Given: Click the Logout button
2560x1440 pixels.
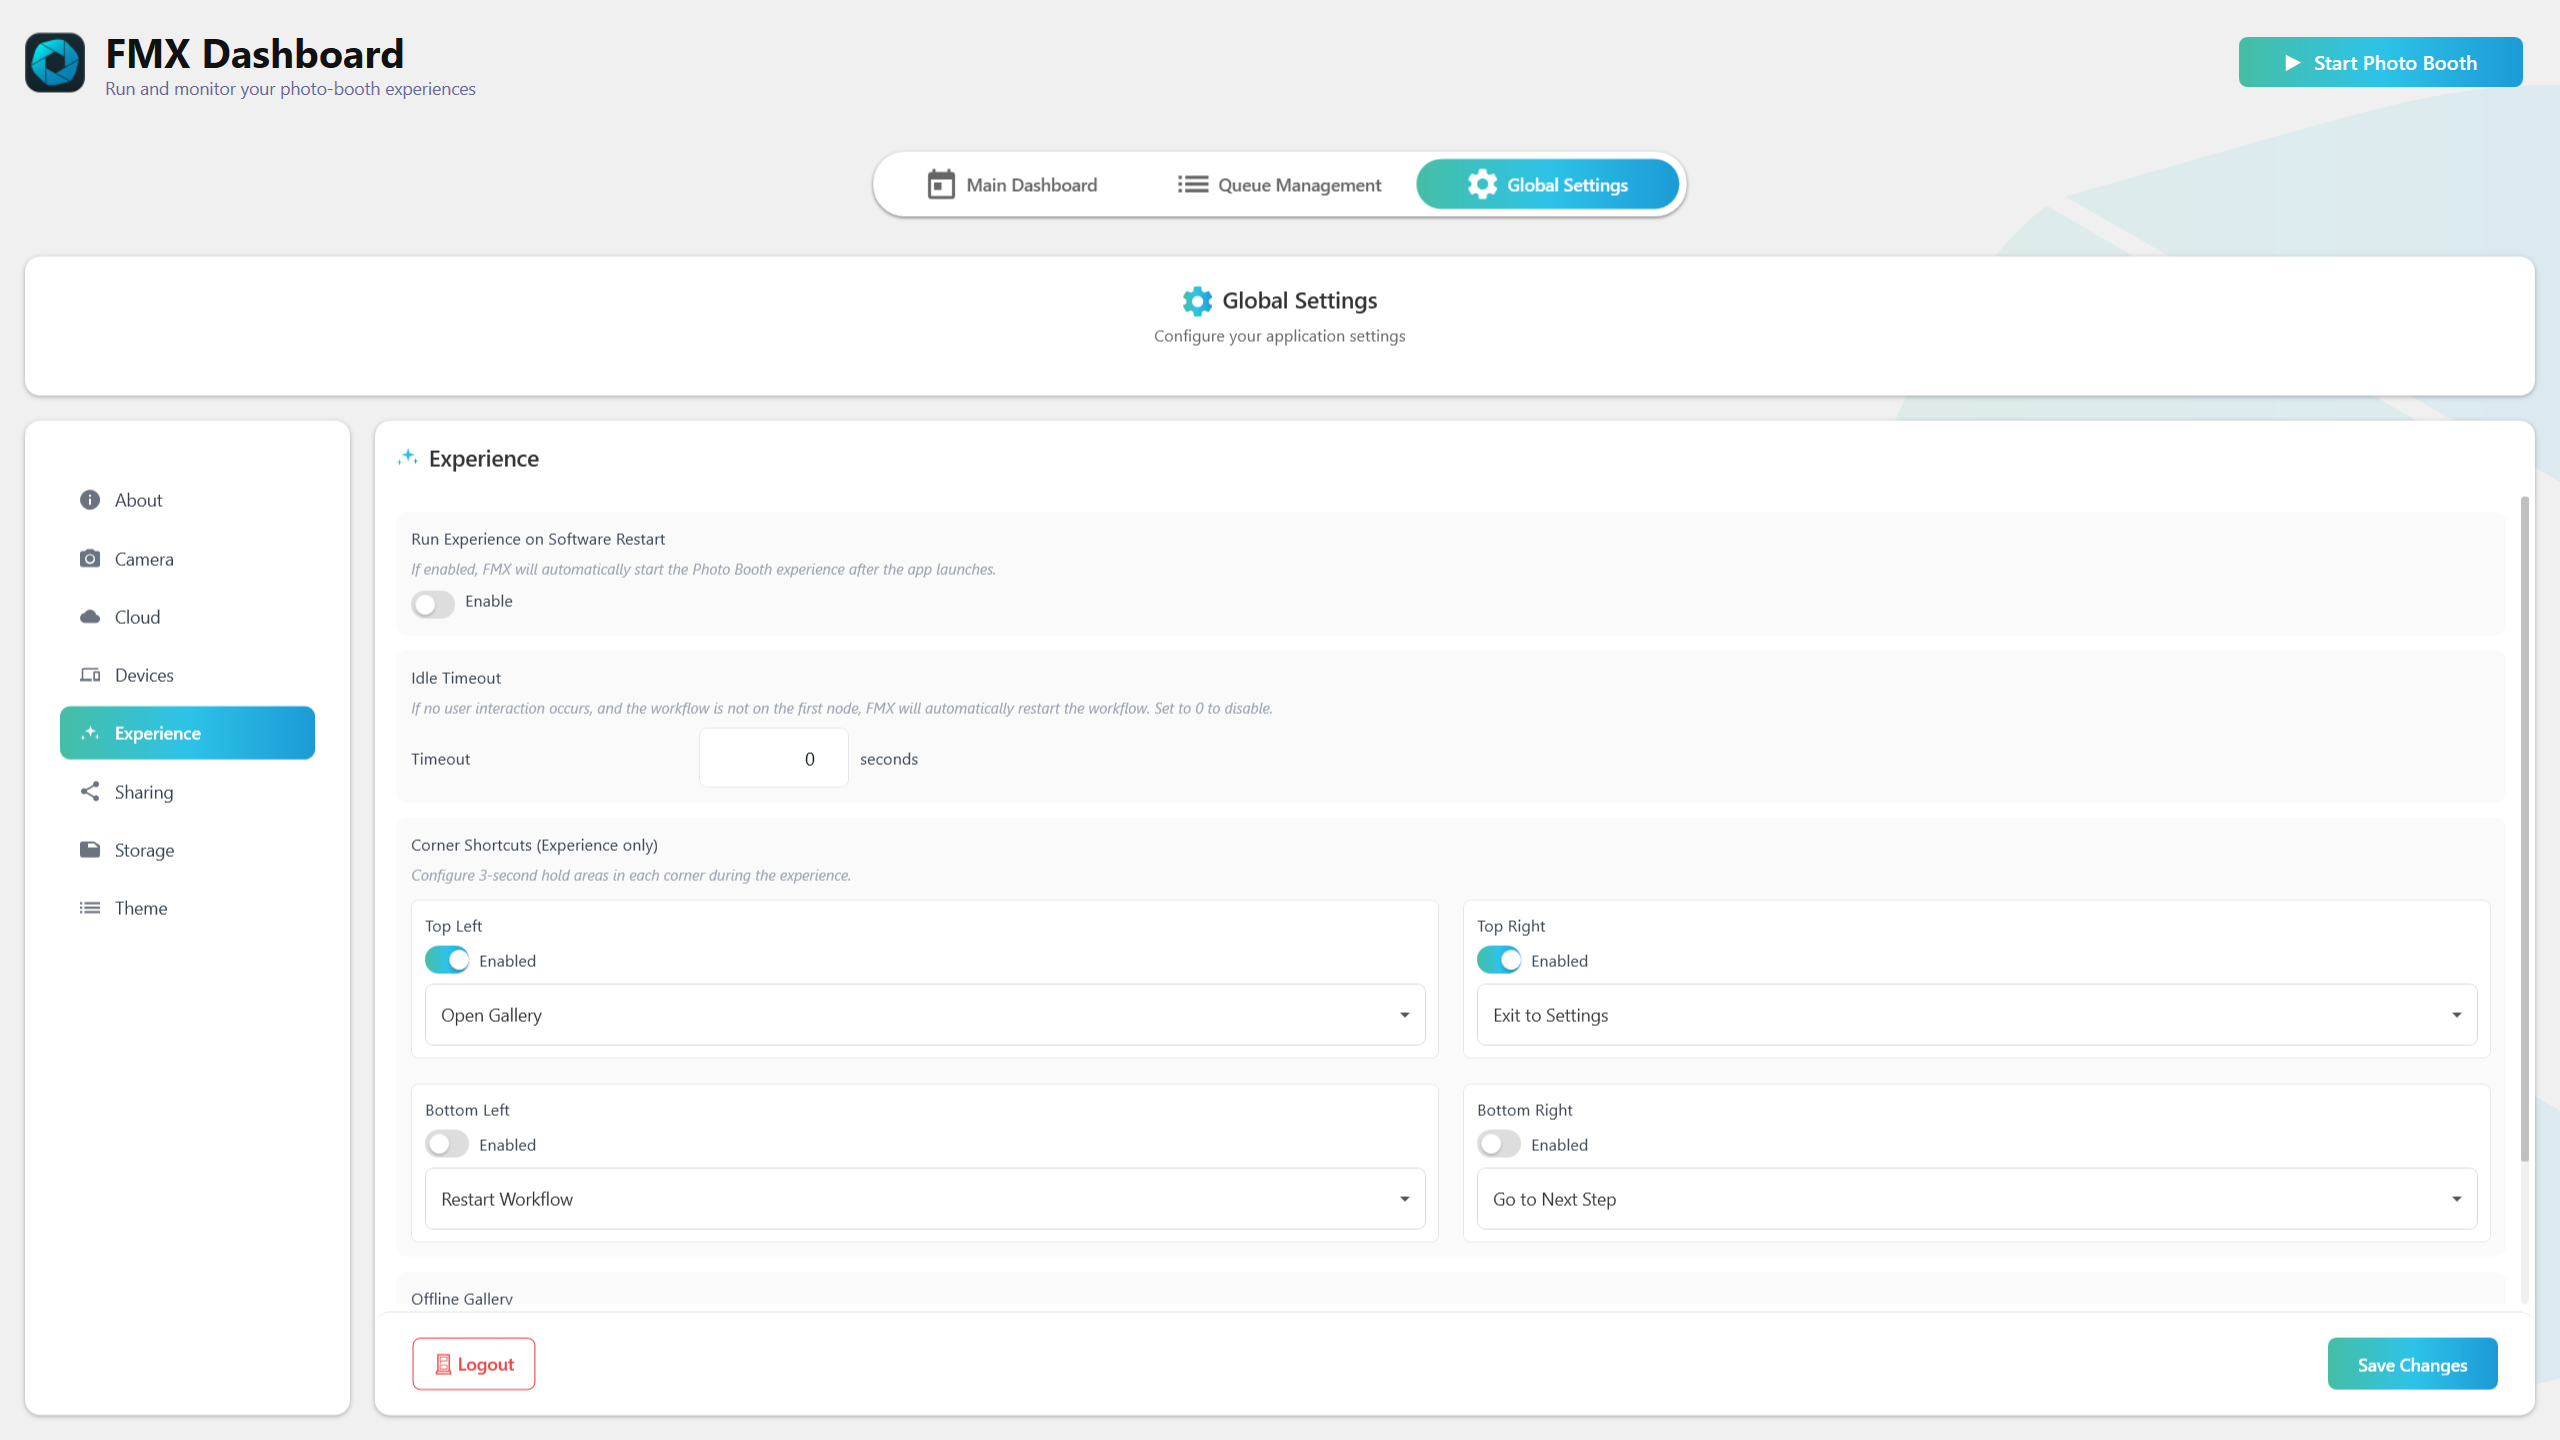Looking at the screenshot, I should click(474, 1364).
